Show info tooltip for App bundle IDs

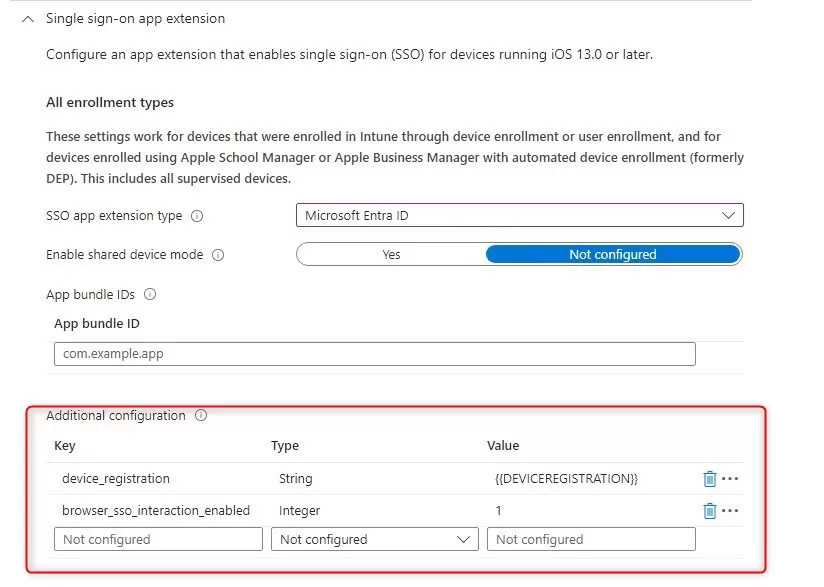click(x=150, y=295)
